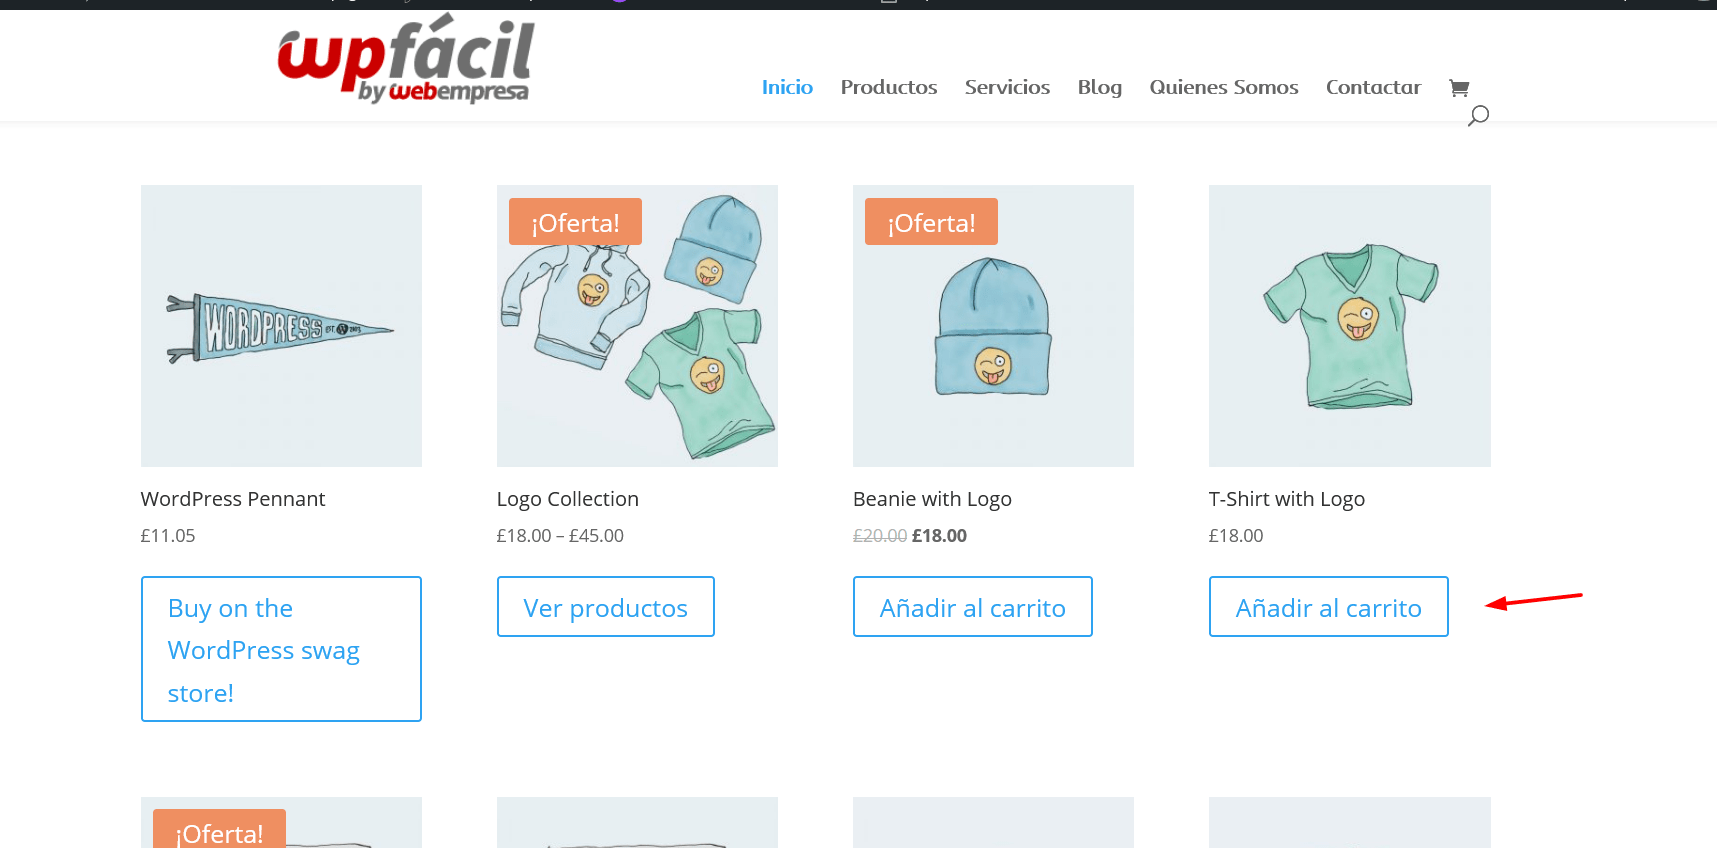
Task: Open the Servicios menu item
Action: (1007, 87)
